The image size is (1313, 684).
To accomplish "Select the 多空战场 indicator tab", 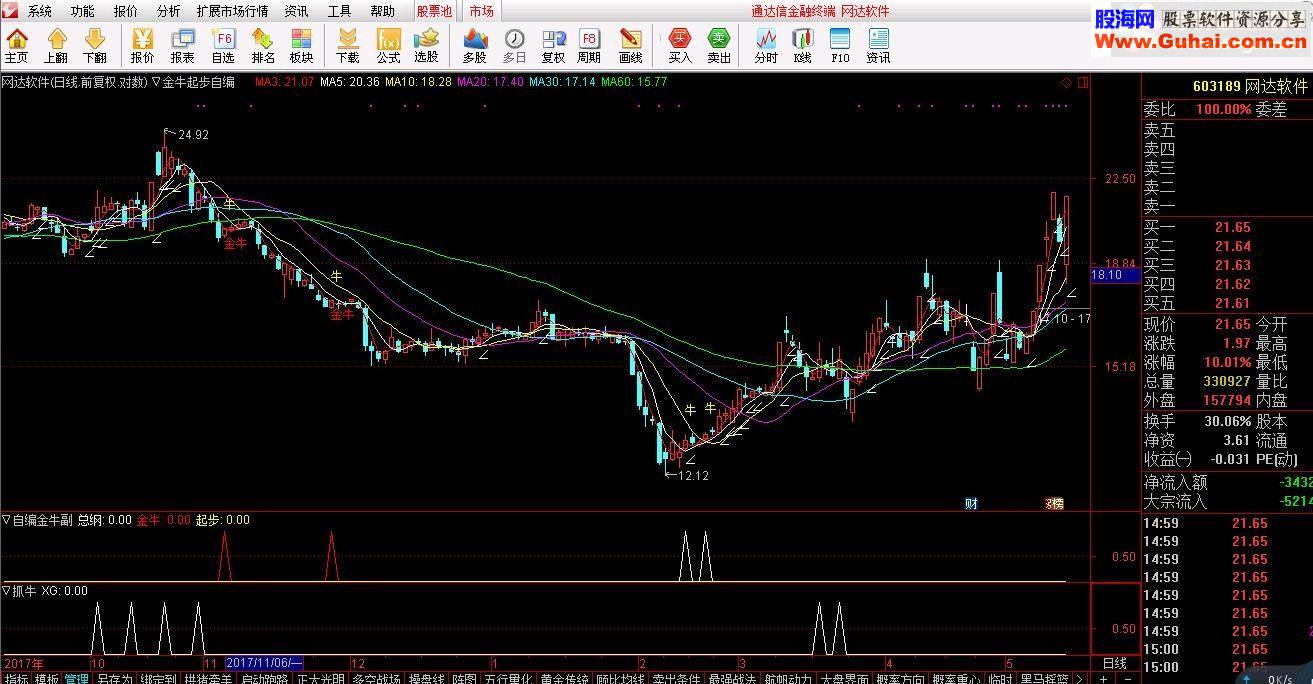I will (x=376, y=678).
